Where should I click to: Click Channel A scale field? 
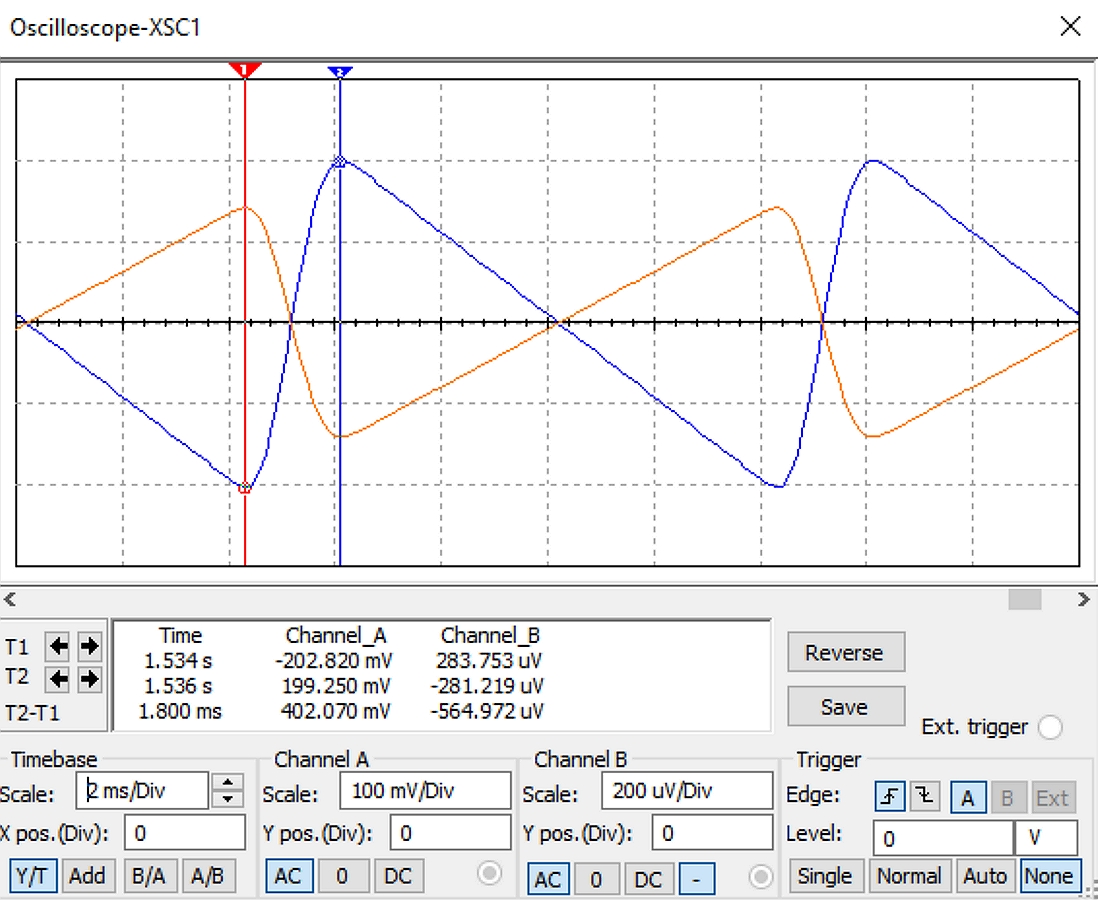pyautogui.click(x=425, y=791)
